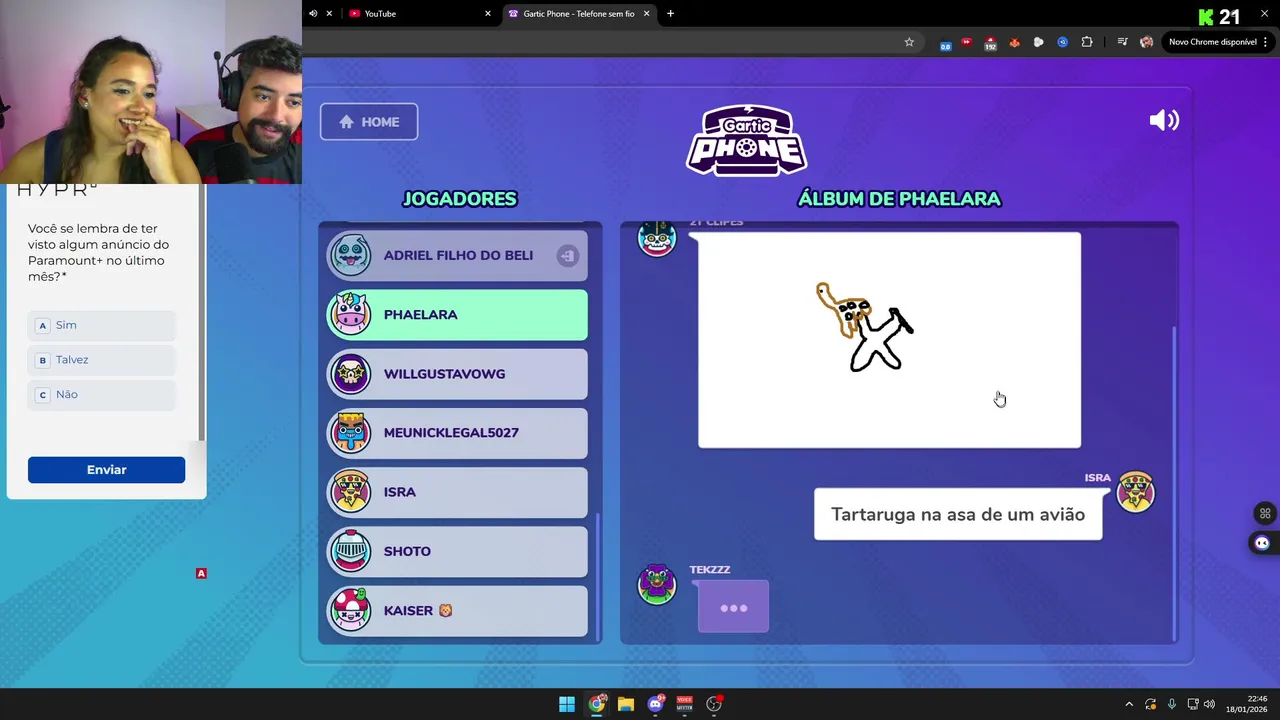
Task: Click the red A ad marker icon
Action: tap(201, 573)
